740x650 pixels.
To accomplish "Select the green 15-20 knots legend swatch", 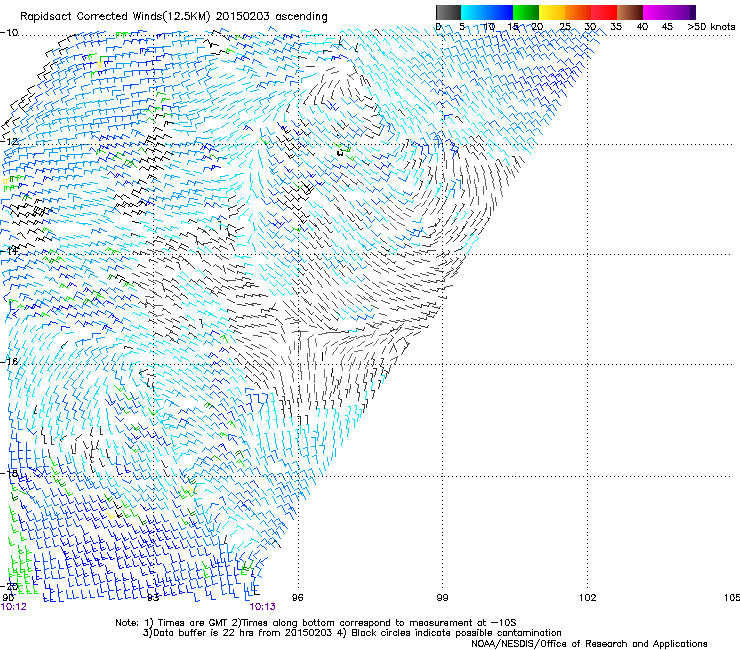I will tap(526, 12).
